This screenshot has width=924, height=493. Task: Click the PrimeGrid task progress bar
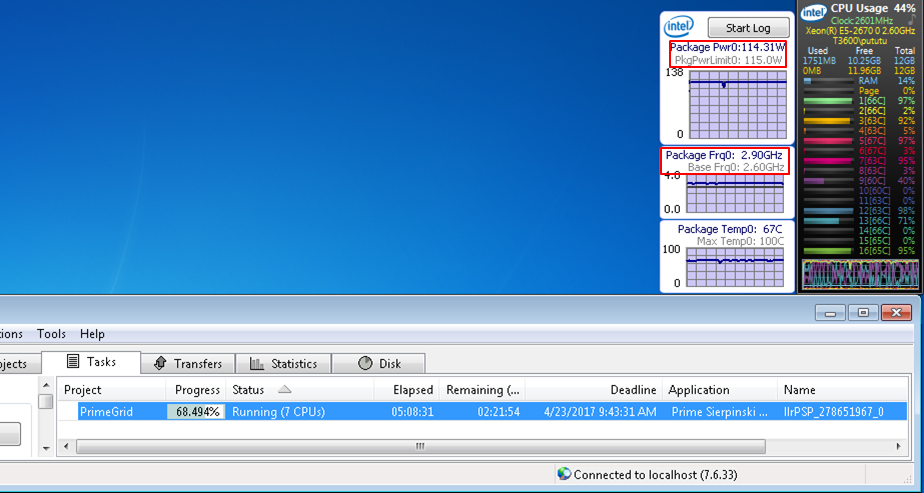(x=195, y=411)
